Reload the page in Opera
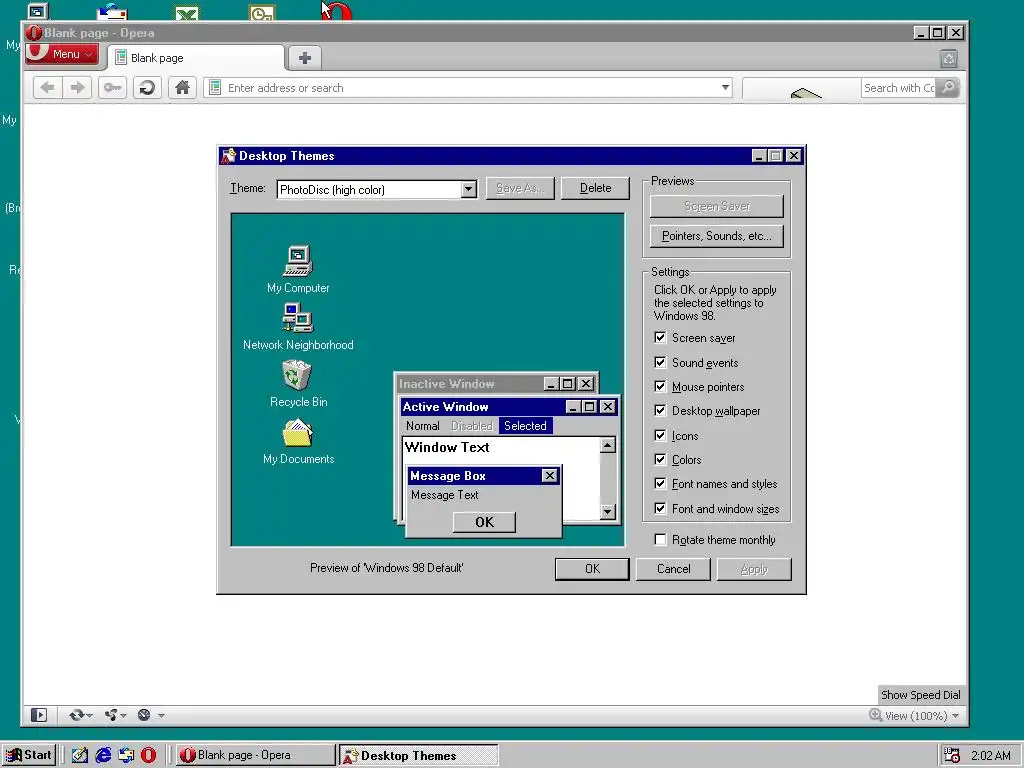 (148, 88)
